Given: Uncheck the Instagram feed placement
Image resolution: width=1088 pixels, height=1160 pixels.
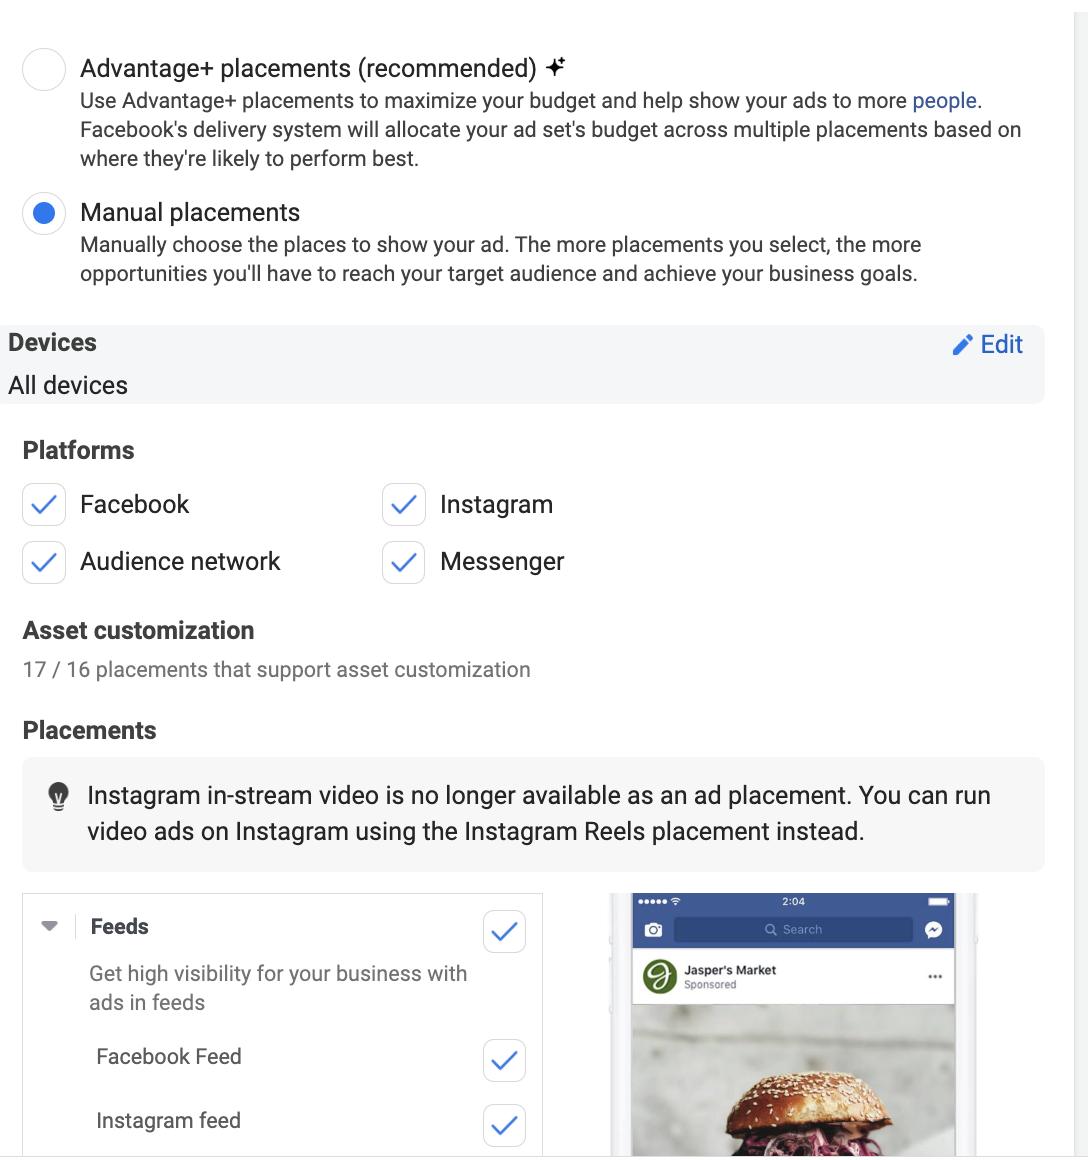Looking at the screenshot, I should click(x=504, y=1125).
